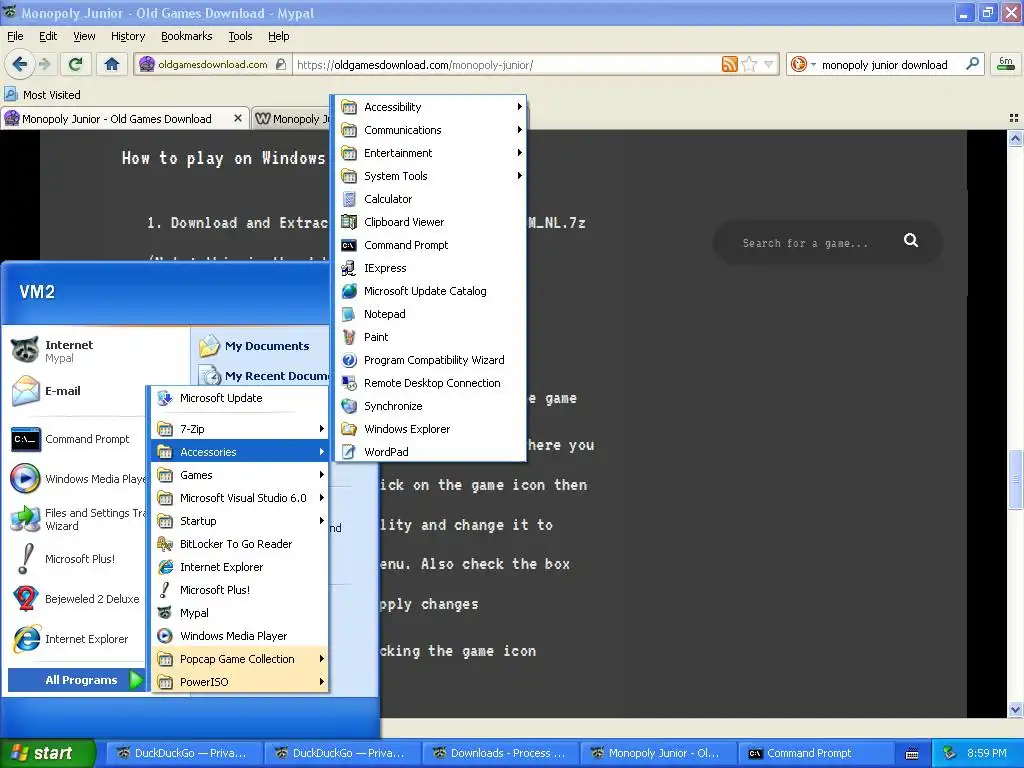The width and height of the screenshot is (1024, 768).
Task: Open BitLocker To Go Reader
Action: pyautogui.click(x=240, y=544)
